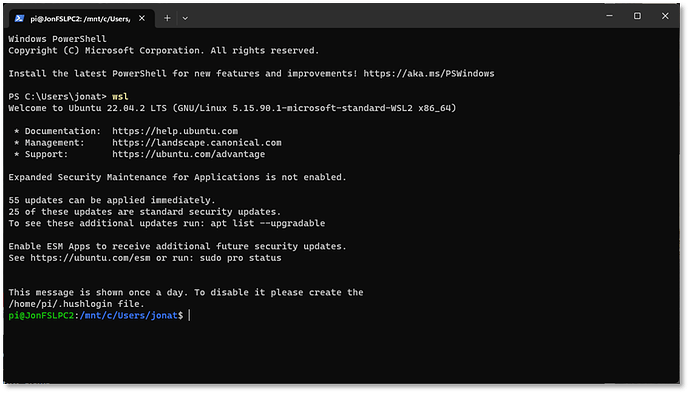Click the 'Welcome to Ubuntu 22.04.2 LTS' line
Screen dimensions: 690x394
(x=232, y=108)
